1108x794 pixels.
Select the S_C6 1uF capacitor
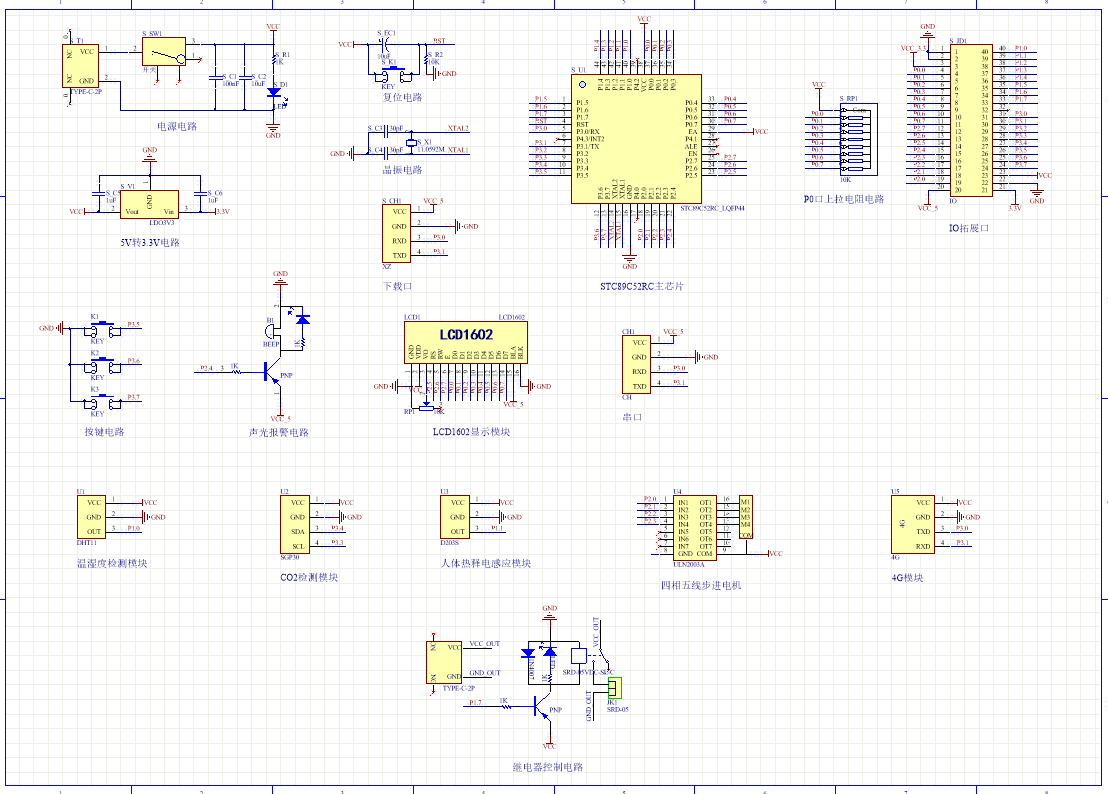(200, 192)
